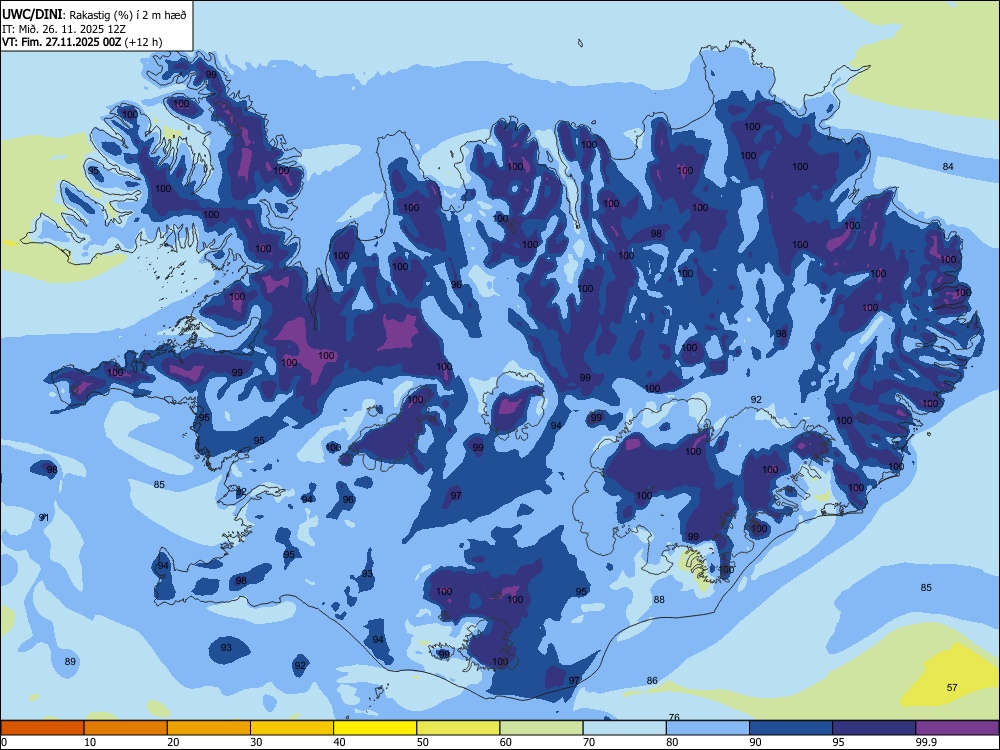The height and width of the screenshot is (750, 1000).
Task: Click the '86' humidity value on the map
Action: (652, 680)
